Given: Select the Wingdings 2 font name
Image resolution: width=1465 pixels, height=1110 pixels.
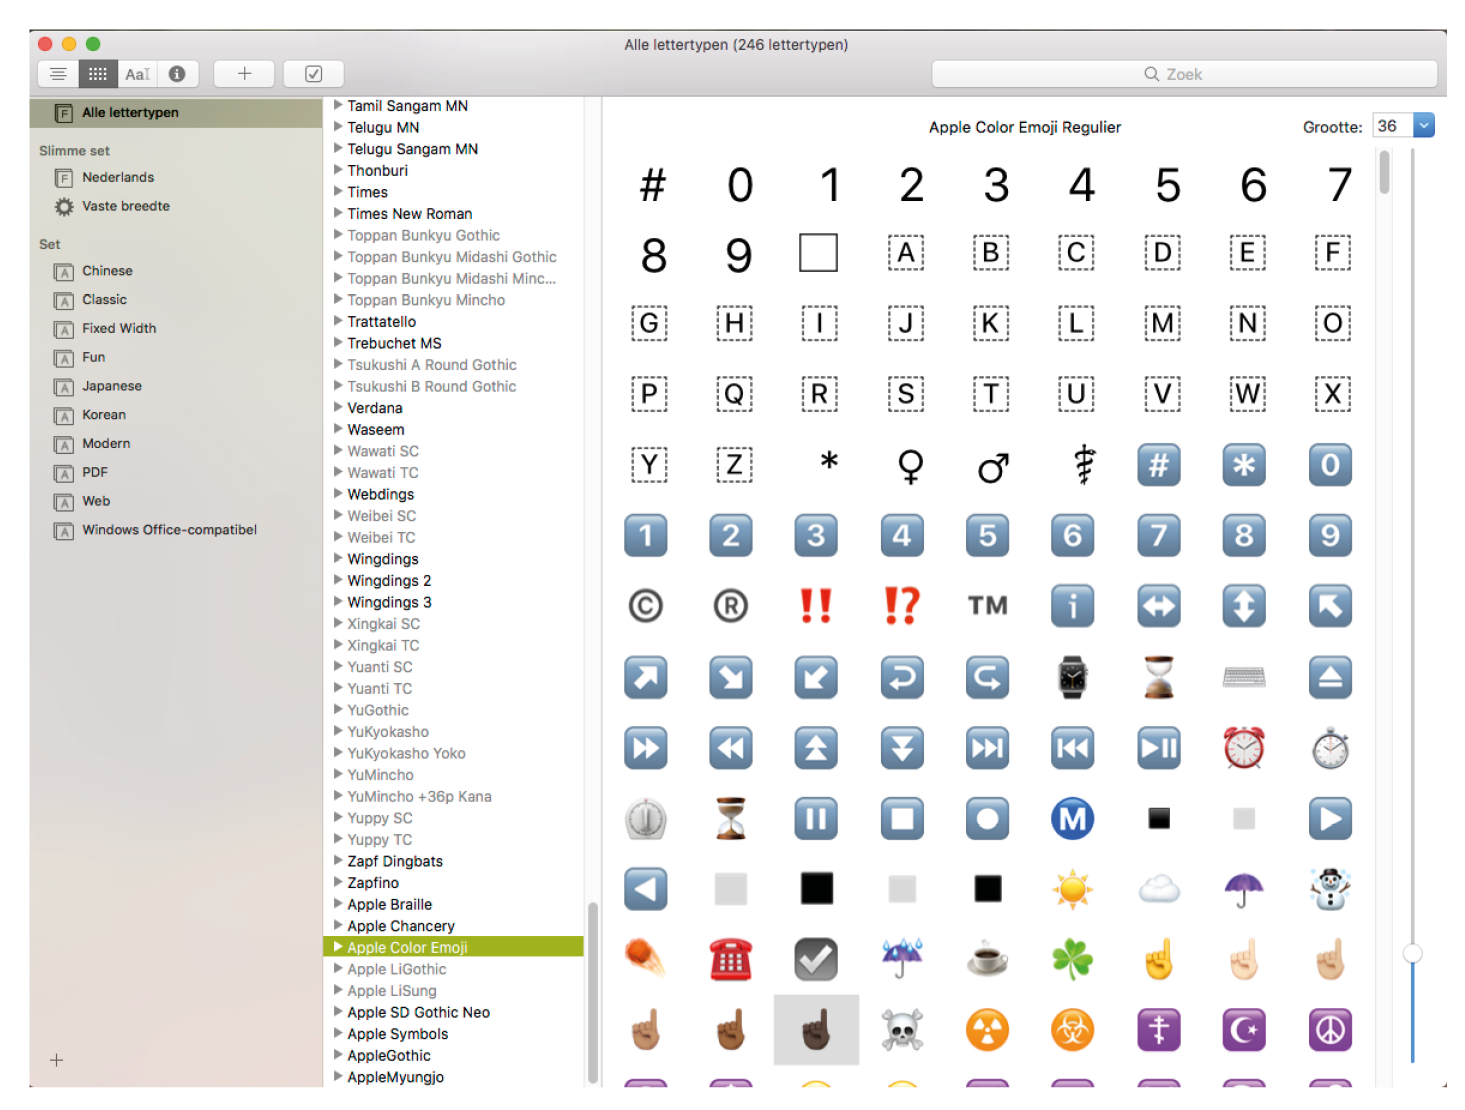Looking at the screenshot, I should pyautogui.click(x=389, y=580).
